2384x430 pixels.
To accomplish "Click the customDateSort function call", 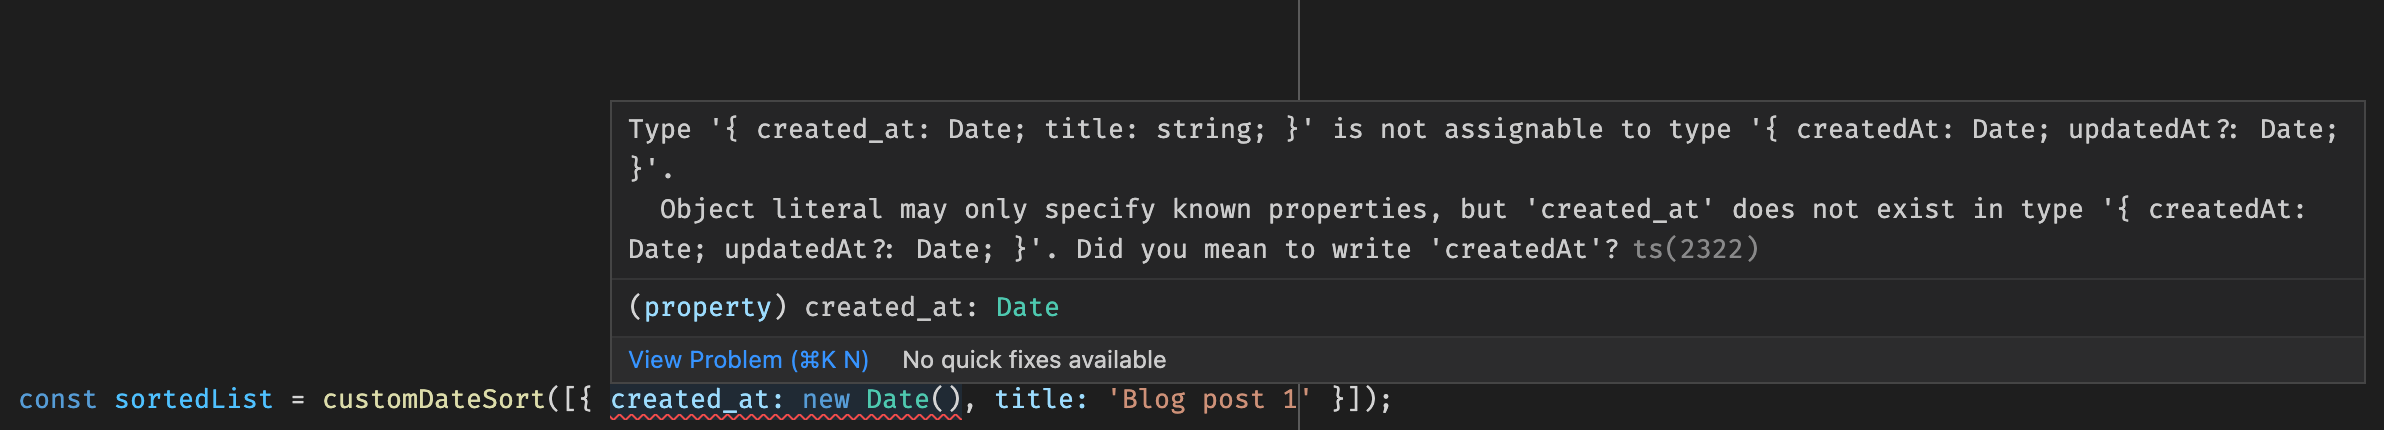I will click(434, 399).
